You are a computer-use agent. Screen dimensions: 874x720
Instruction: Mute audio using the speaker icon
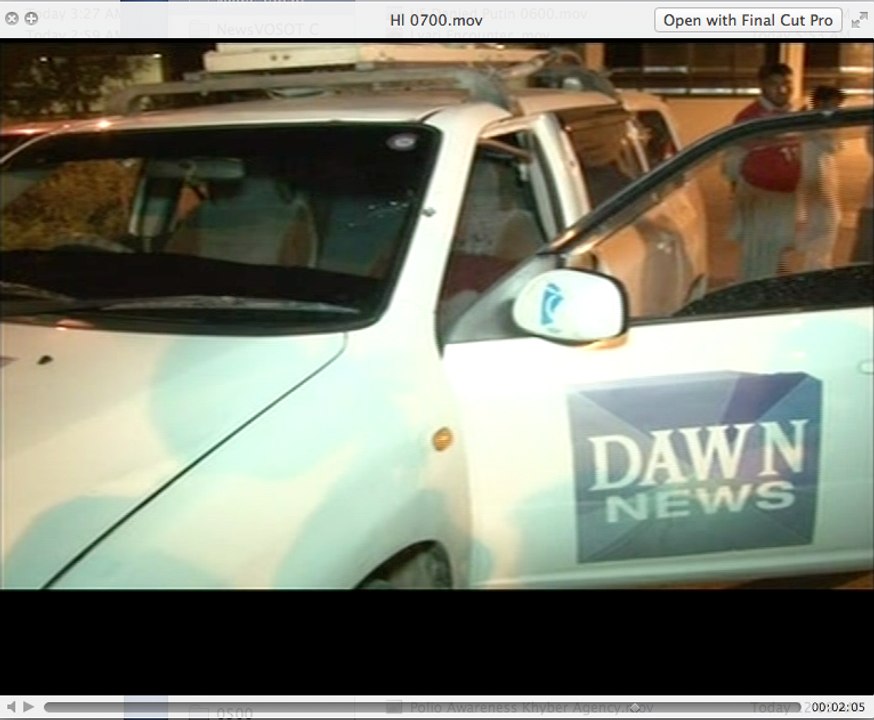tap(12, 707)
